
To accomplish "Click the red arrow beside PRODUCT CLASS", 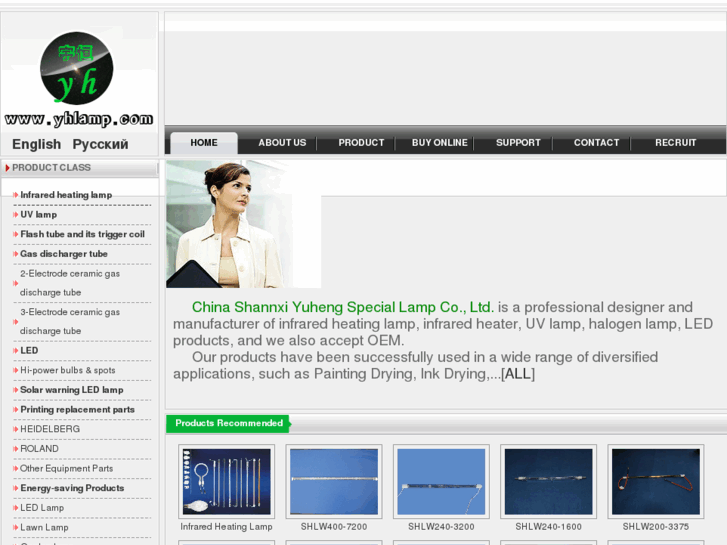I will pyautogui.click(x=7, y=167).
